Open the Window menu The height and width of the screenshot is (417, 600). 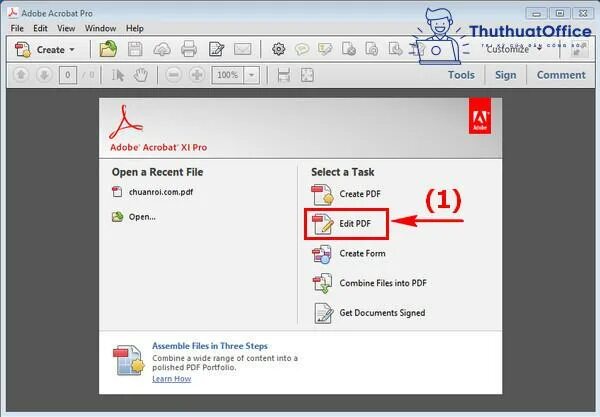[100, 28]
